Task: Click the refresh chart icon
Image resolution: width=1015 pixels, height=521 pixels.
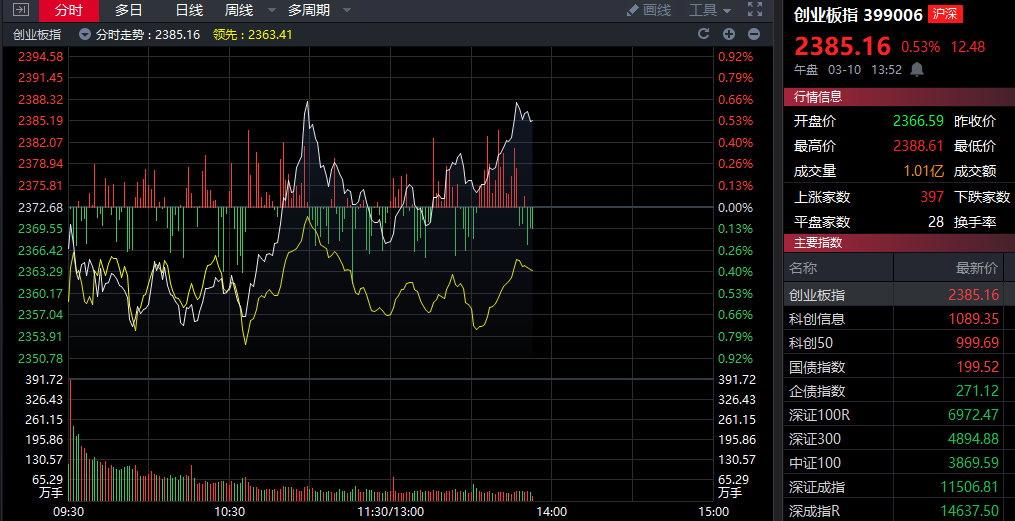Action: click(703, 34)
